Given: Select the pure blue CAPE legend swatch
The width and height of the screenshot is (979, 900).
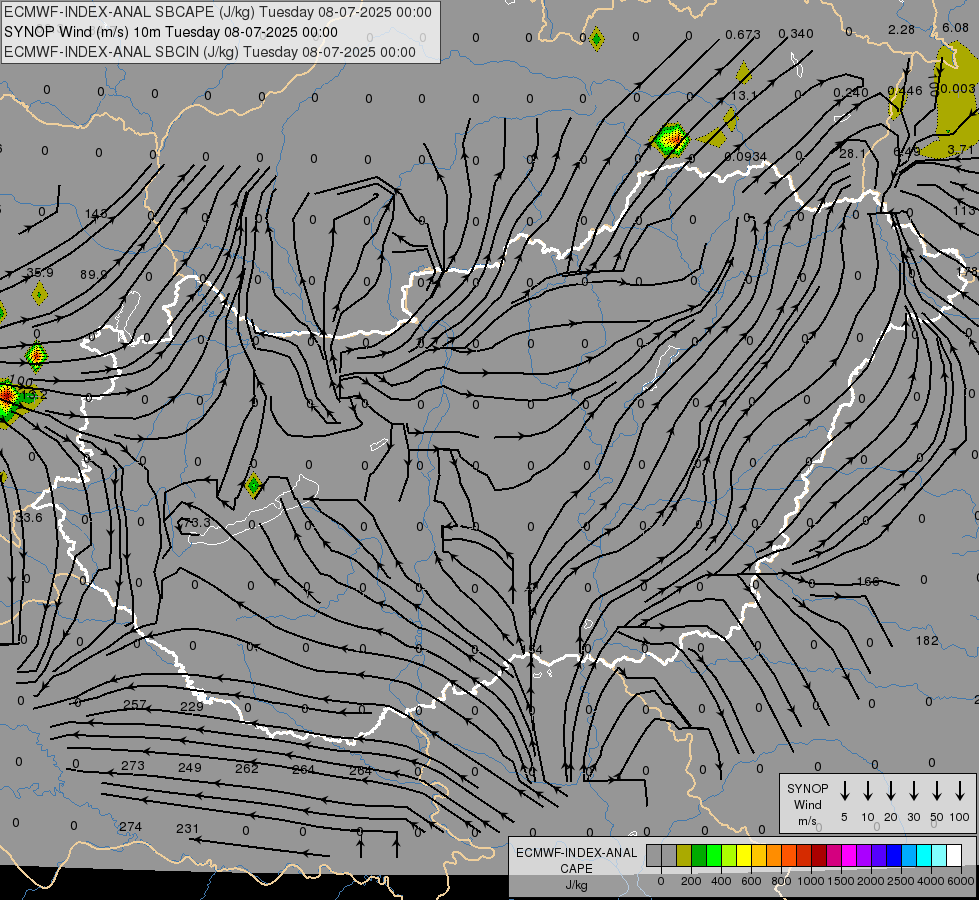Looking at the screenshot, I should click(893, 855).
